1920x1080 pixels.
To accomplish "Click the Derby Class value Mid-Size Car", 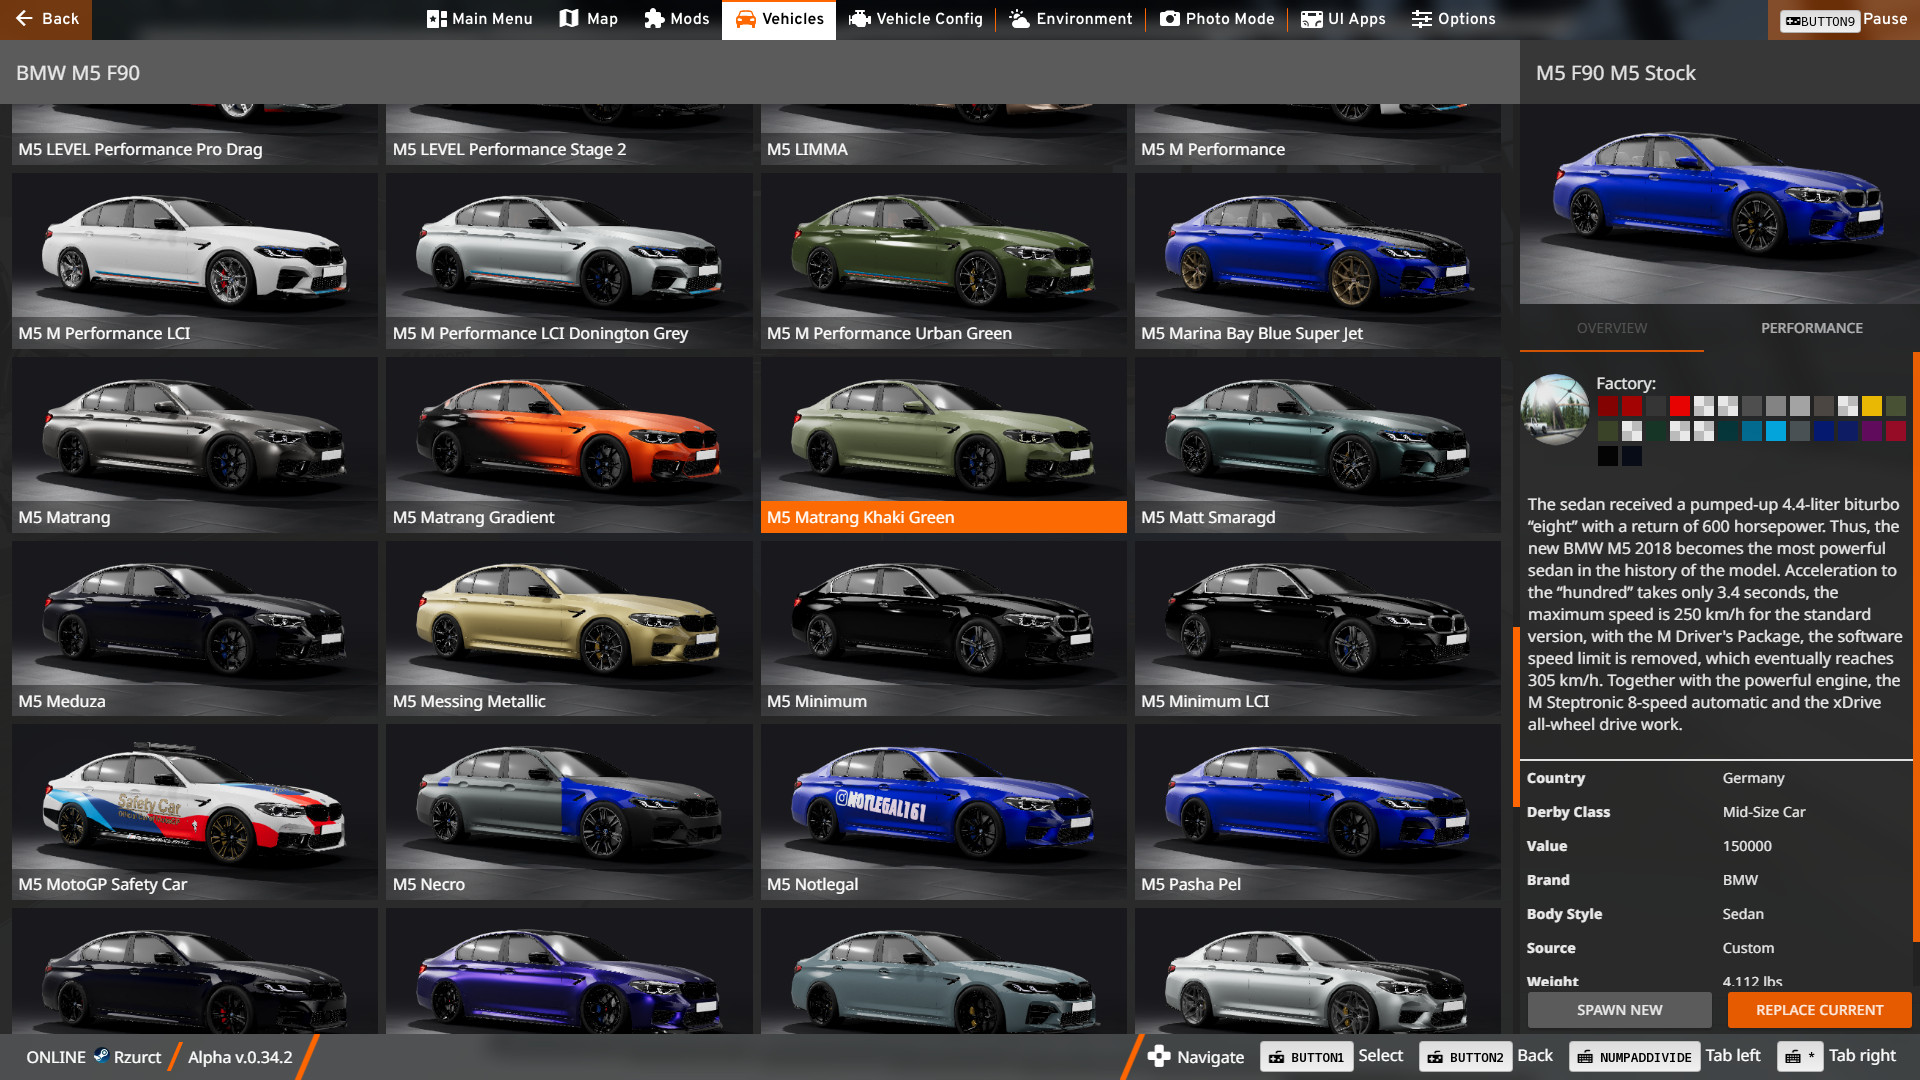I will pyautogui.click(x=1764, y=812).
